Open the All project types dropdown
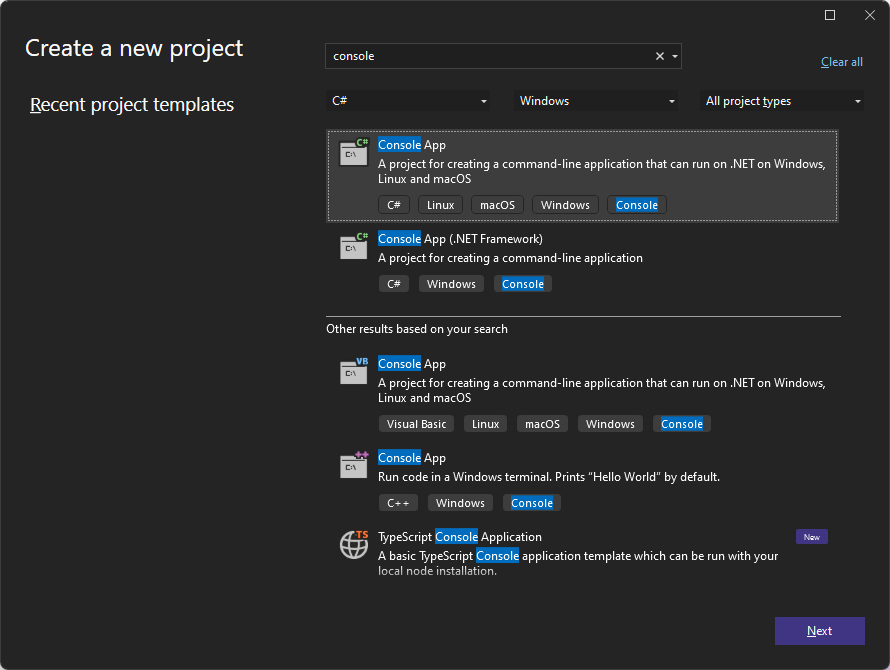Viewport: 890px width, 670px height. pos(782,100)
